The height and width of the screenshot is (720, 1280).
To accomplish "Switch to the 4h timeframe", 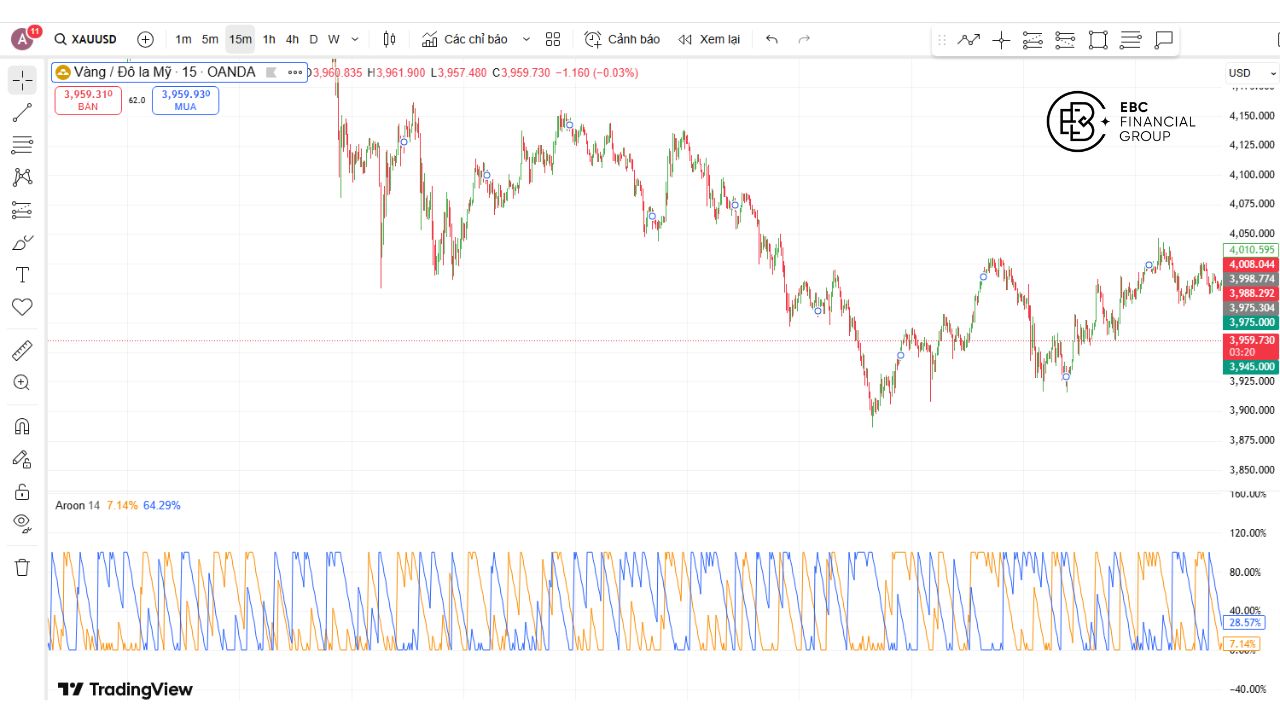I will coord(292,39).
